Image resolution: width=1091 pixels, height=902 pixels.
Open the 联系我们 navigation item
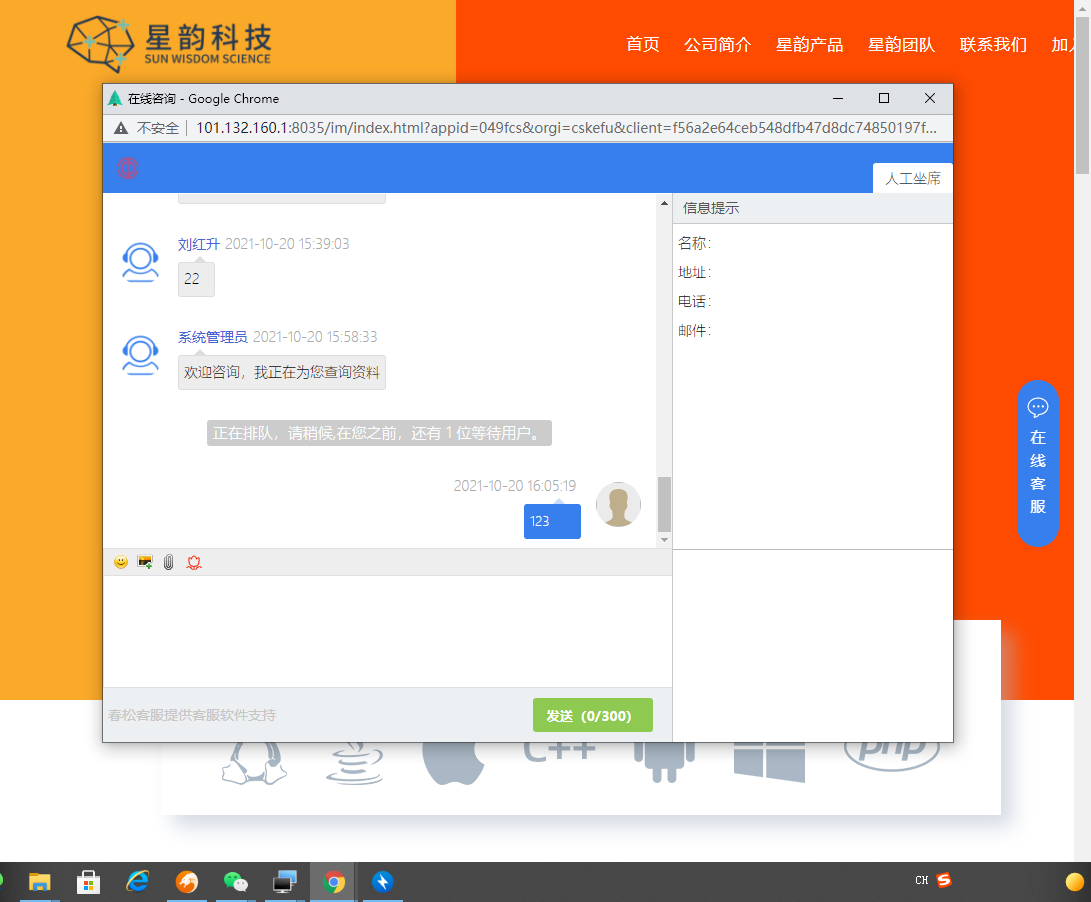click(993, 44)
